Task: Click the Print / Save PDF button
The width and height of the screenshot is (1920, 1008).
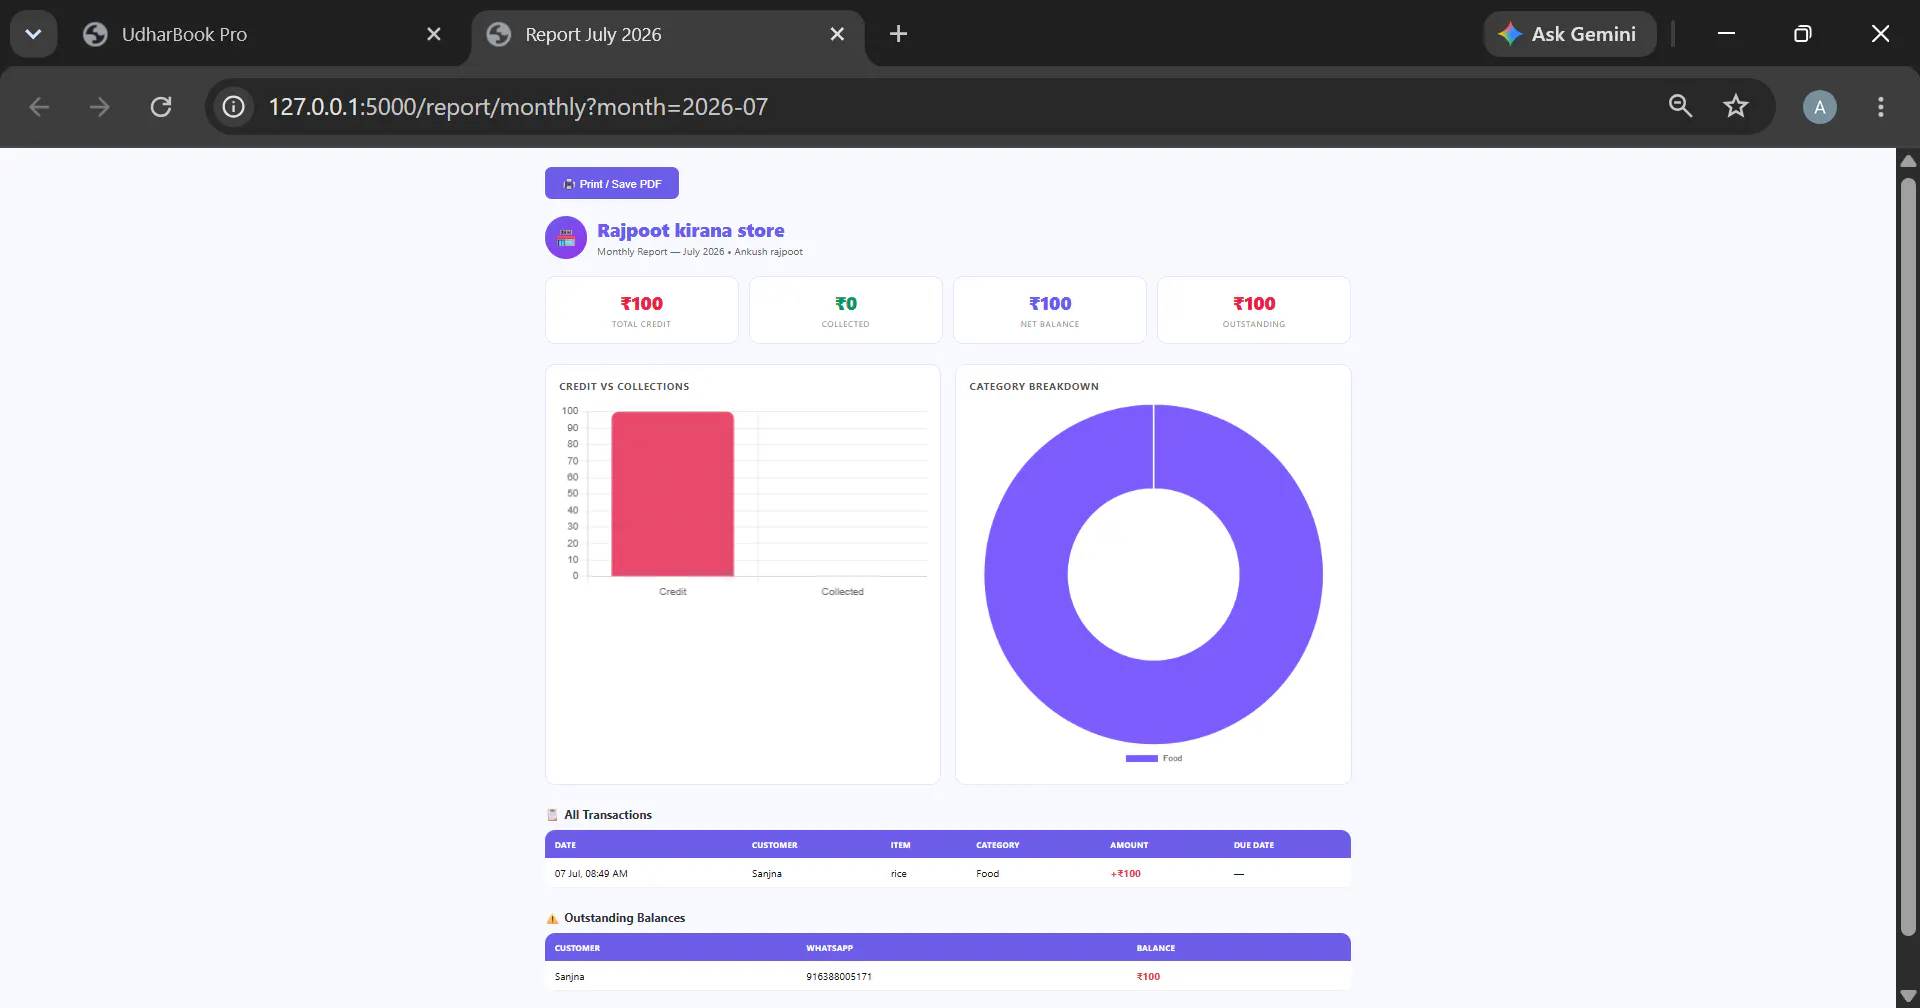Action: (612, 183)
